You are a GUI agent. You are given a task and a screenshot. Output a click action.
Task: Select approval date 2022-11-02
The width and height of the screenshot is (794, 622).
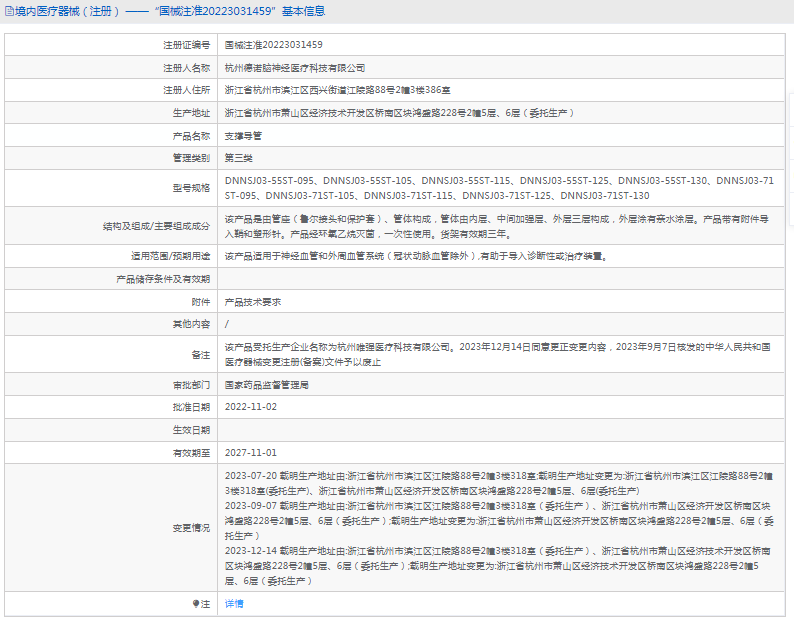tap(251, 407)
